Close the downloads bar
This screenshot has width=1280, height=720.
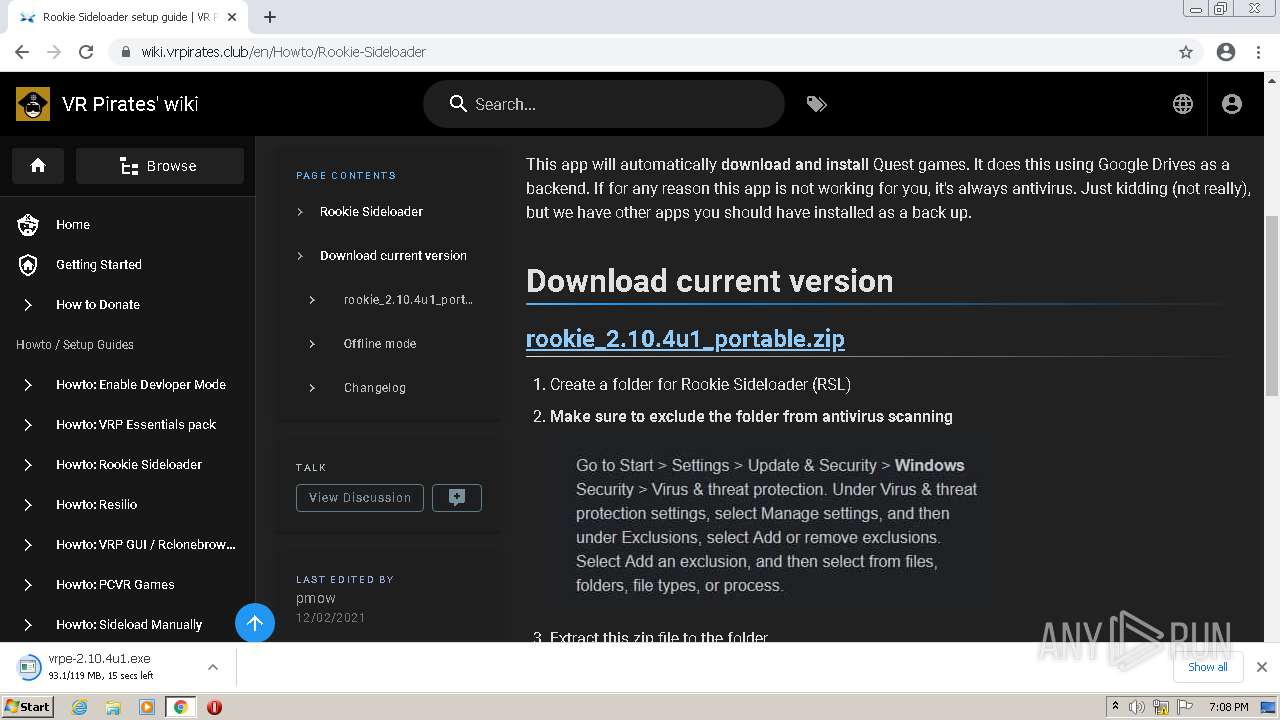(1262, 667)
